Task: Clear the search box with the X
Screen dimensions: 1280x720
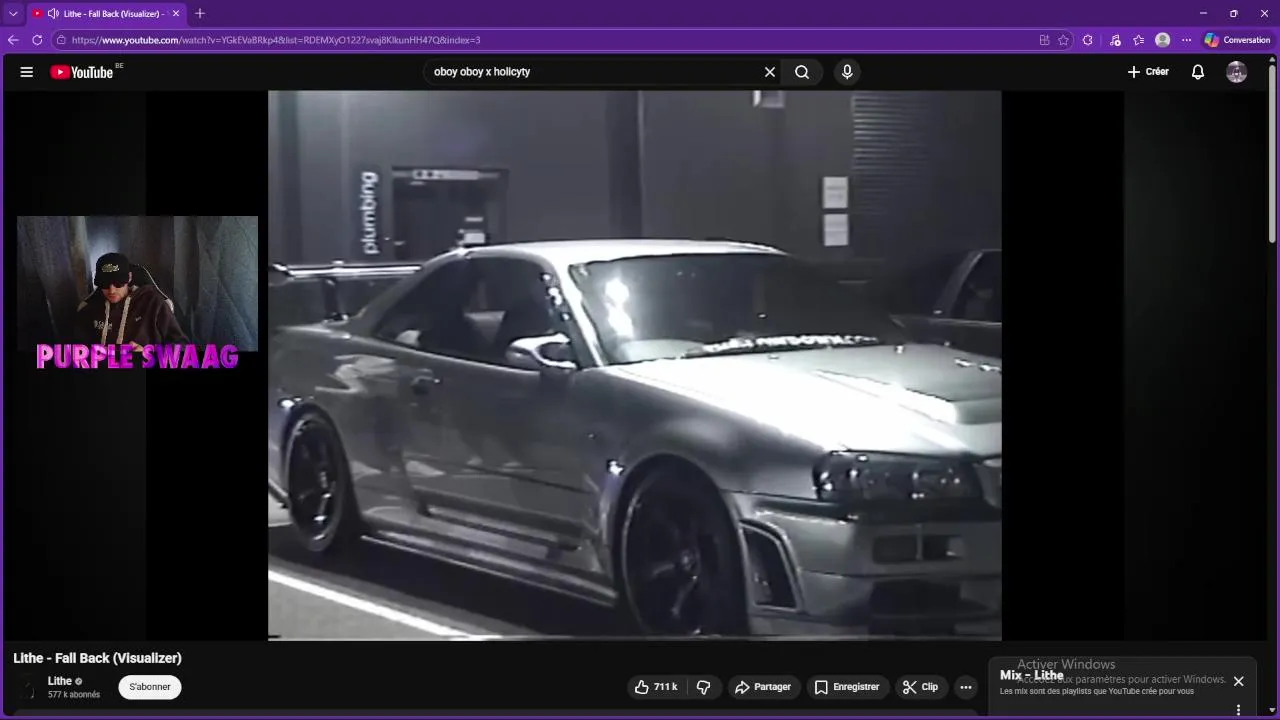Action: tap(770, 72)
